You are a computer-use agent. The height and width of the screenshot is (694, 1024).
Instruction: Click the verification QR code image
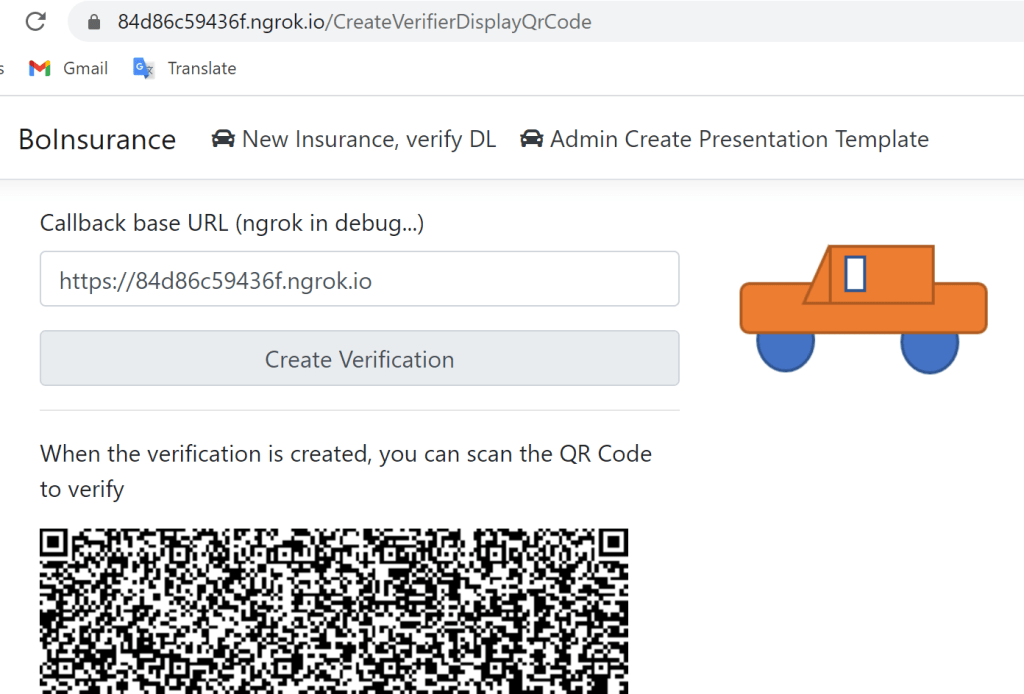point(334,610)
